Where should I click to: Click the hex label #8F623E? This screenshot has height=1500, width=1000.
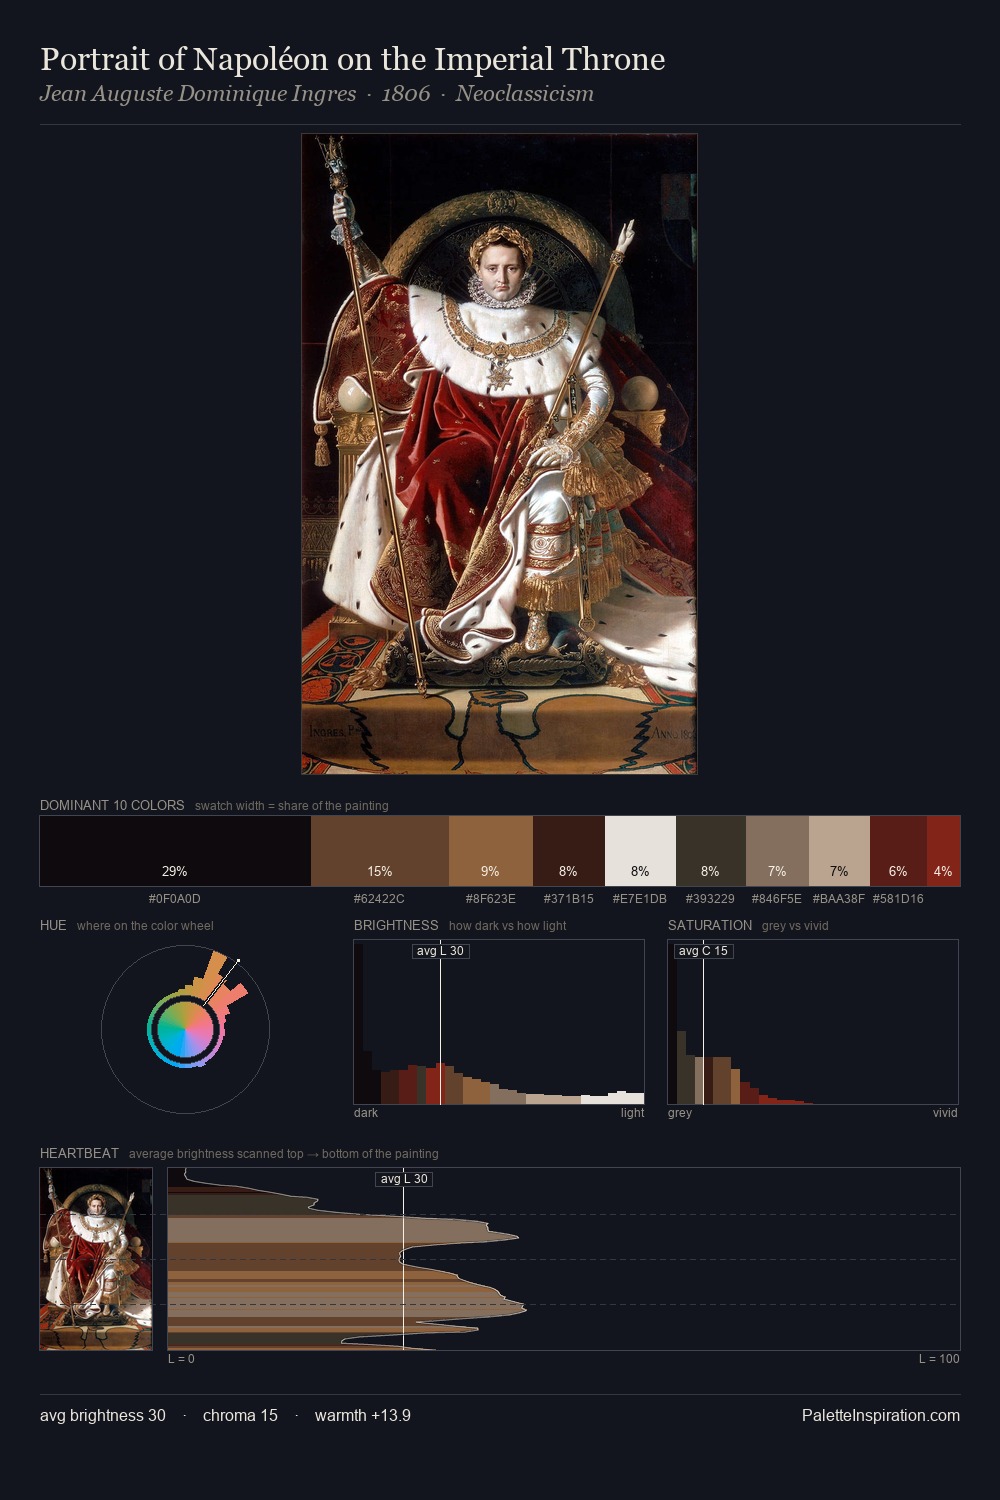(490, 899)
